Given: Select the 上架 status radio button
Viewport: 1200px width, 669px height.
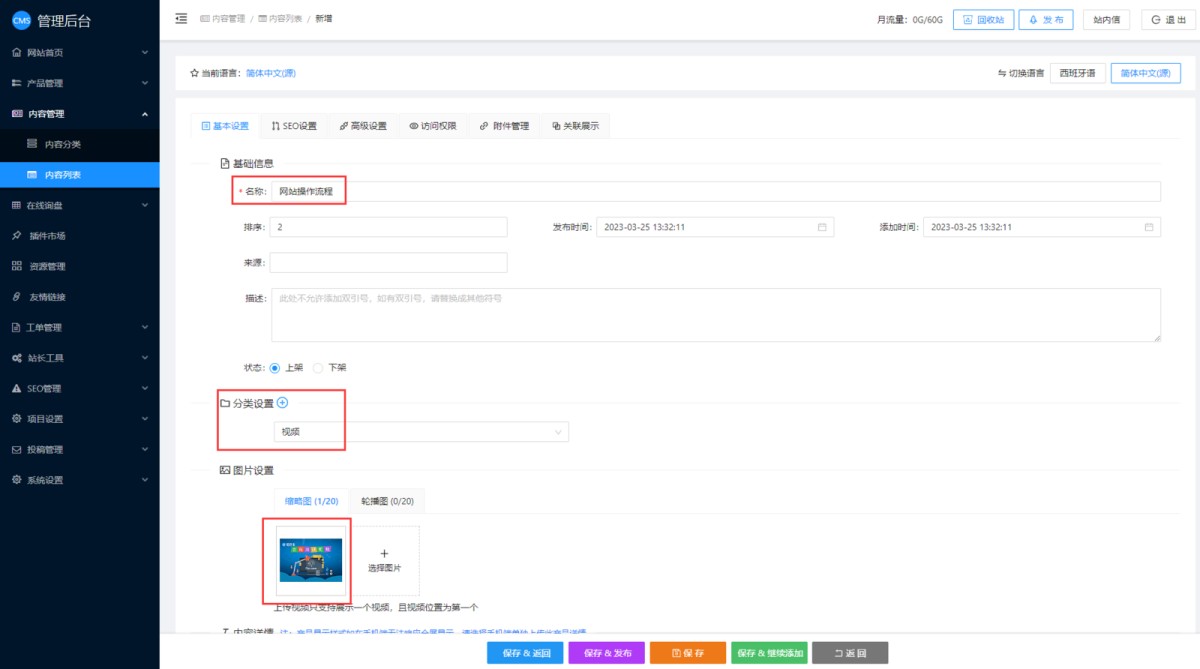Looking at the screenshot, I should coord(276,367).
